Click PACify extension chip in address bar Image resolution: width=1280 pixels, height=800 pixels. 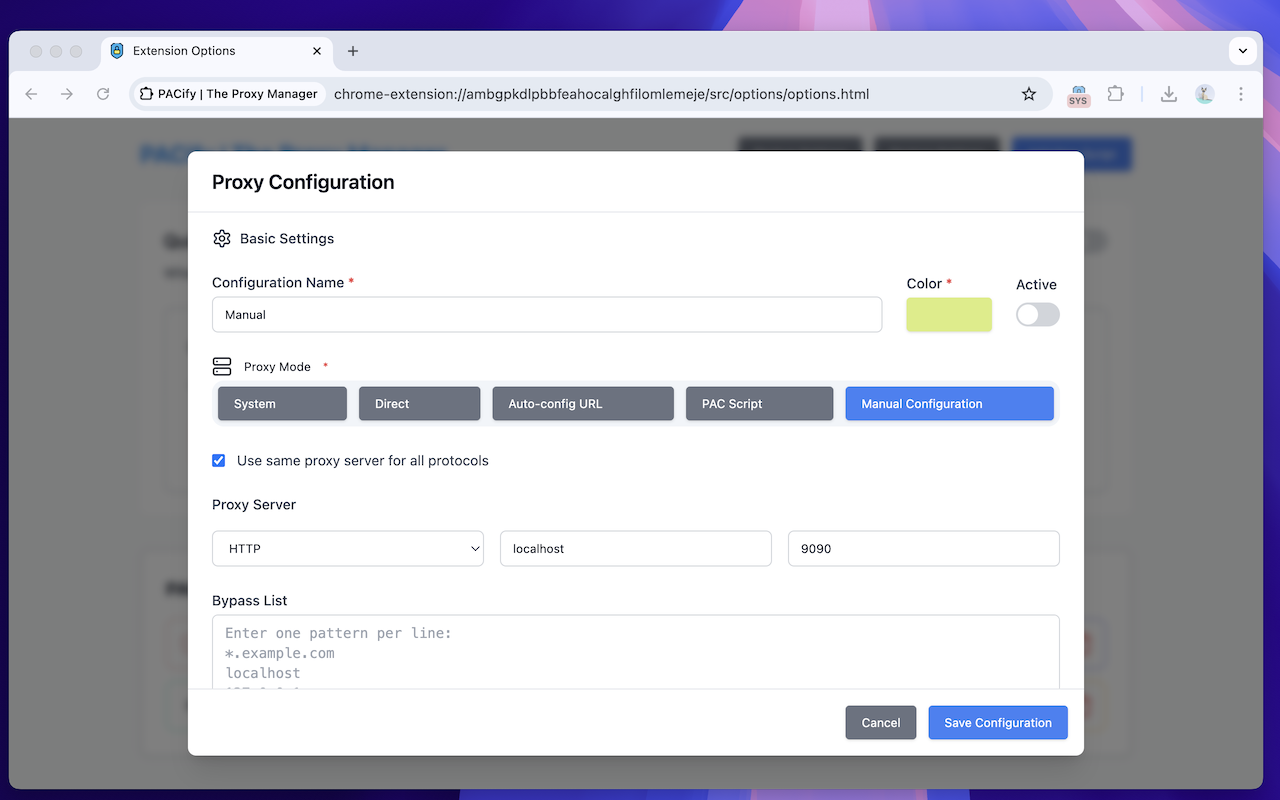tap(229, 94)
